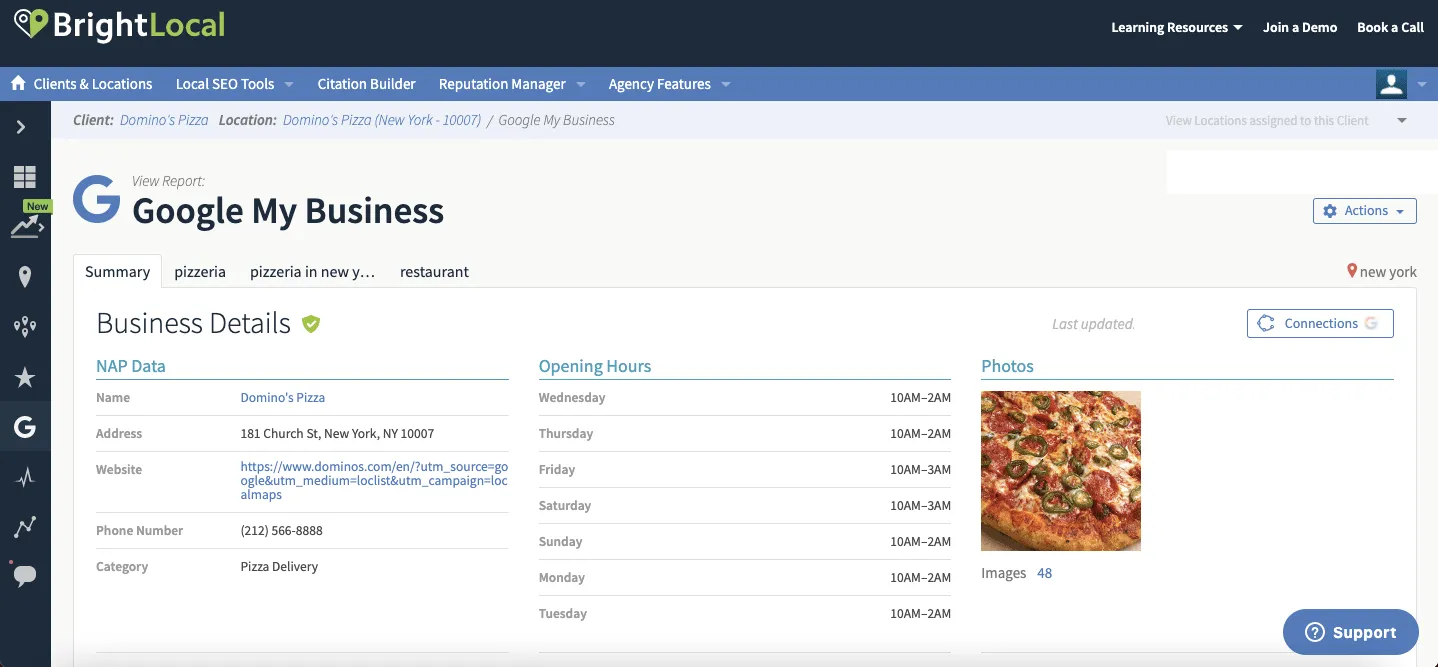
Task: Open the dashboard grid icon in the sidebar
Action: click(x=25, y=178)
